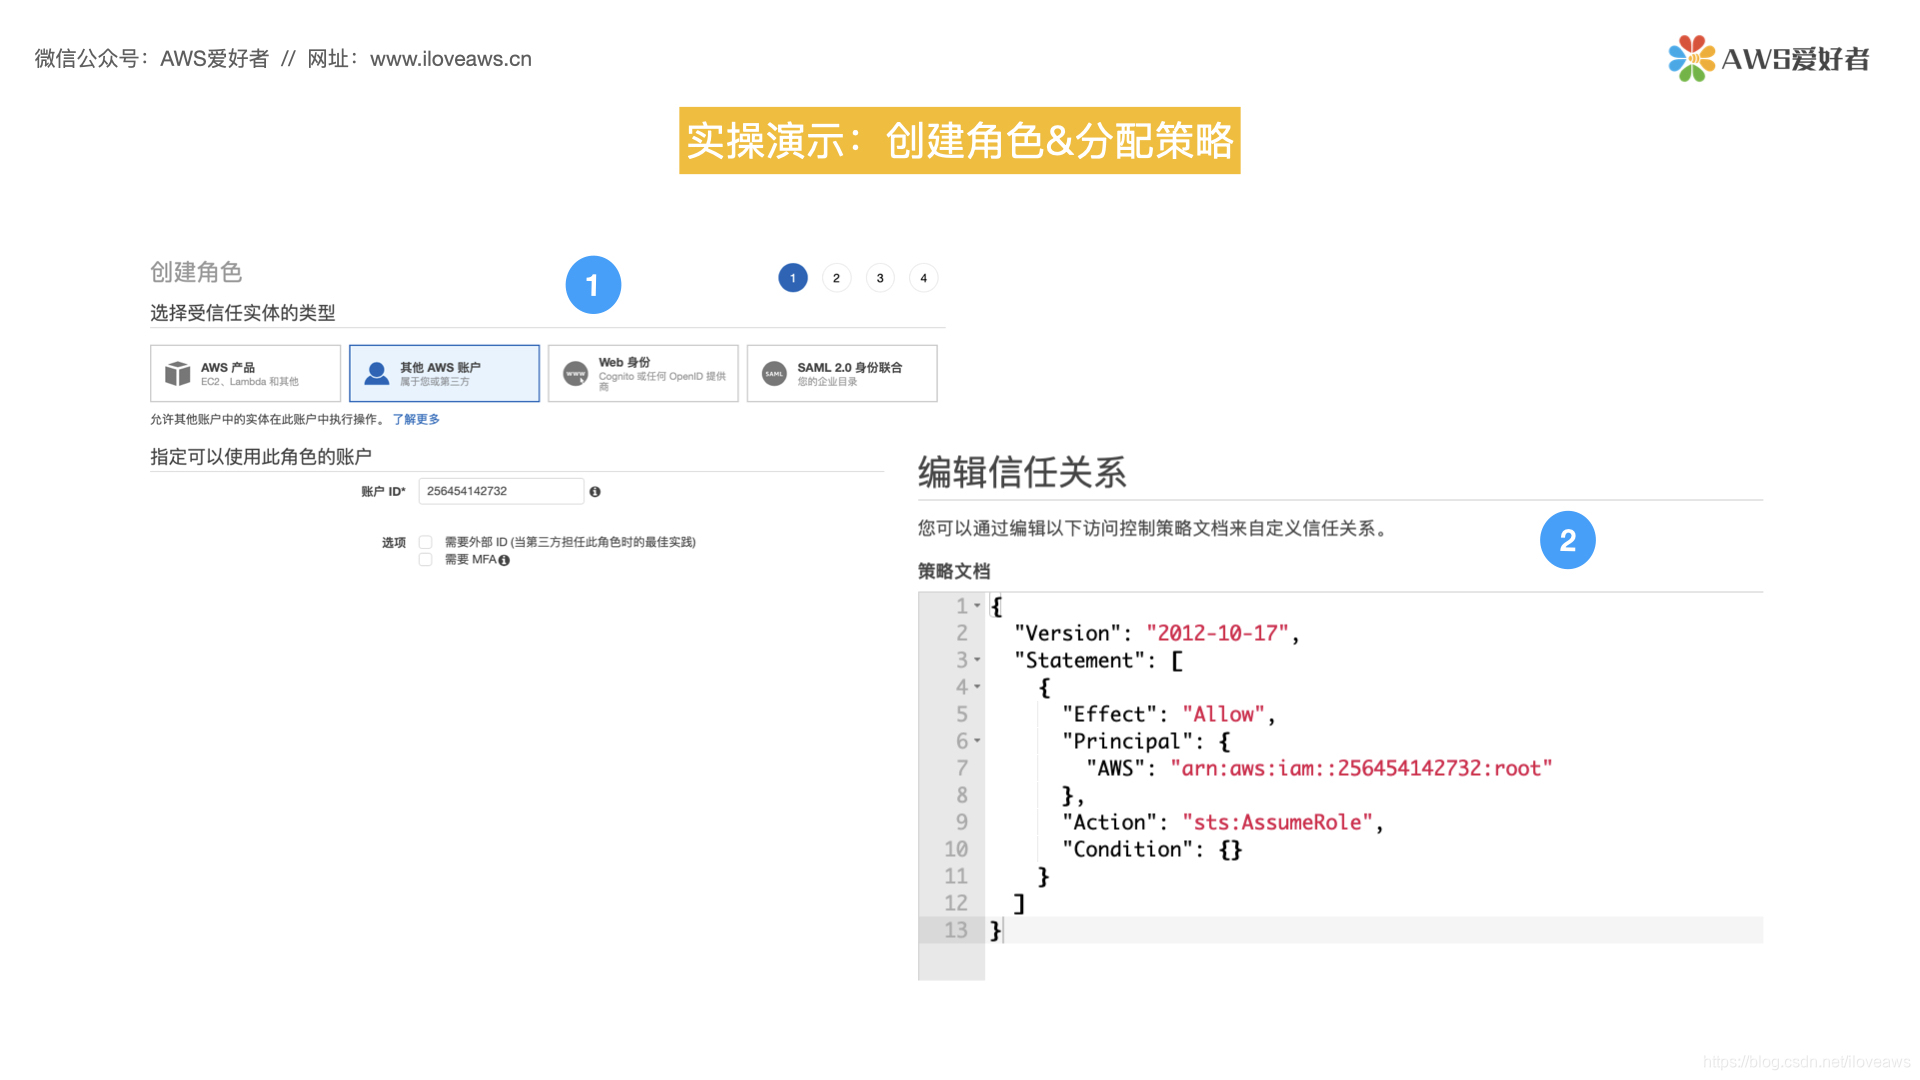Viewport: 1920px width, 1080px height.
Task: Choose the SAML 2.0 身份联合 card
Action: click(842, 373)
